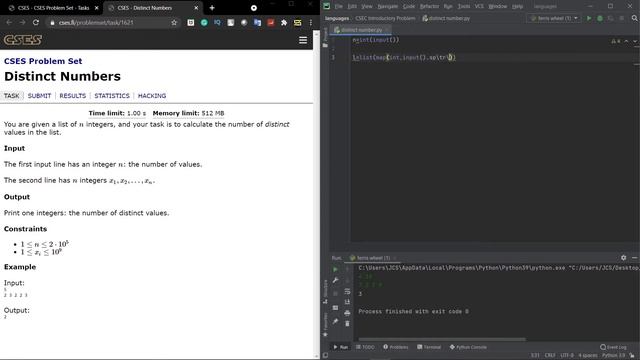Hide the Run tool window
The width and height of the screenshot is (640, 360).
[x=634, y=258]
